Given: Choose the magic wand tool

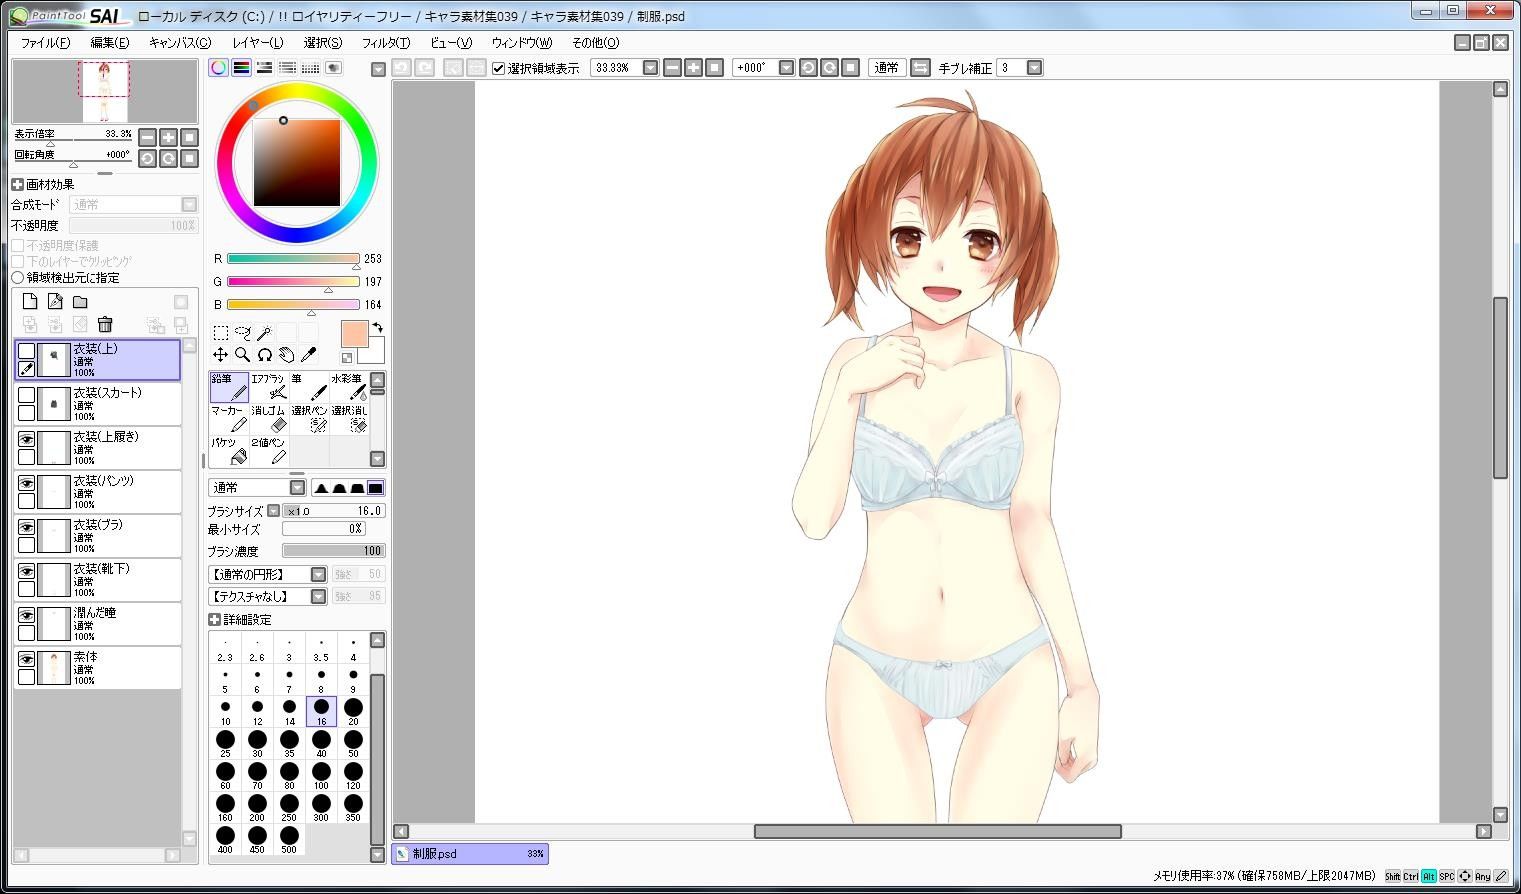Looking at the screenshot, I should coord(264,332).
